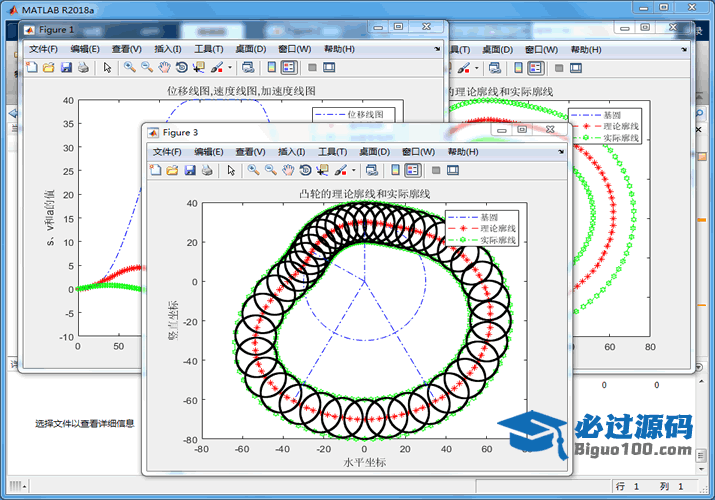
Task: Click 选择文件以查看详细信息 text in MATLAB
Action: click(x=85, y=424)
